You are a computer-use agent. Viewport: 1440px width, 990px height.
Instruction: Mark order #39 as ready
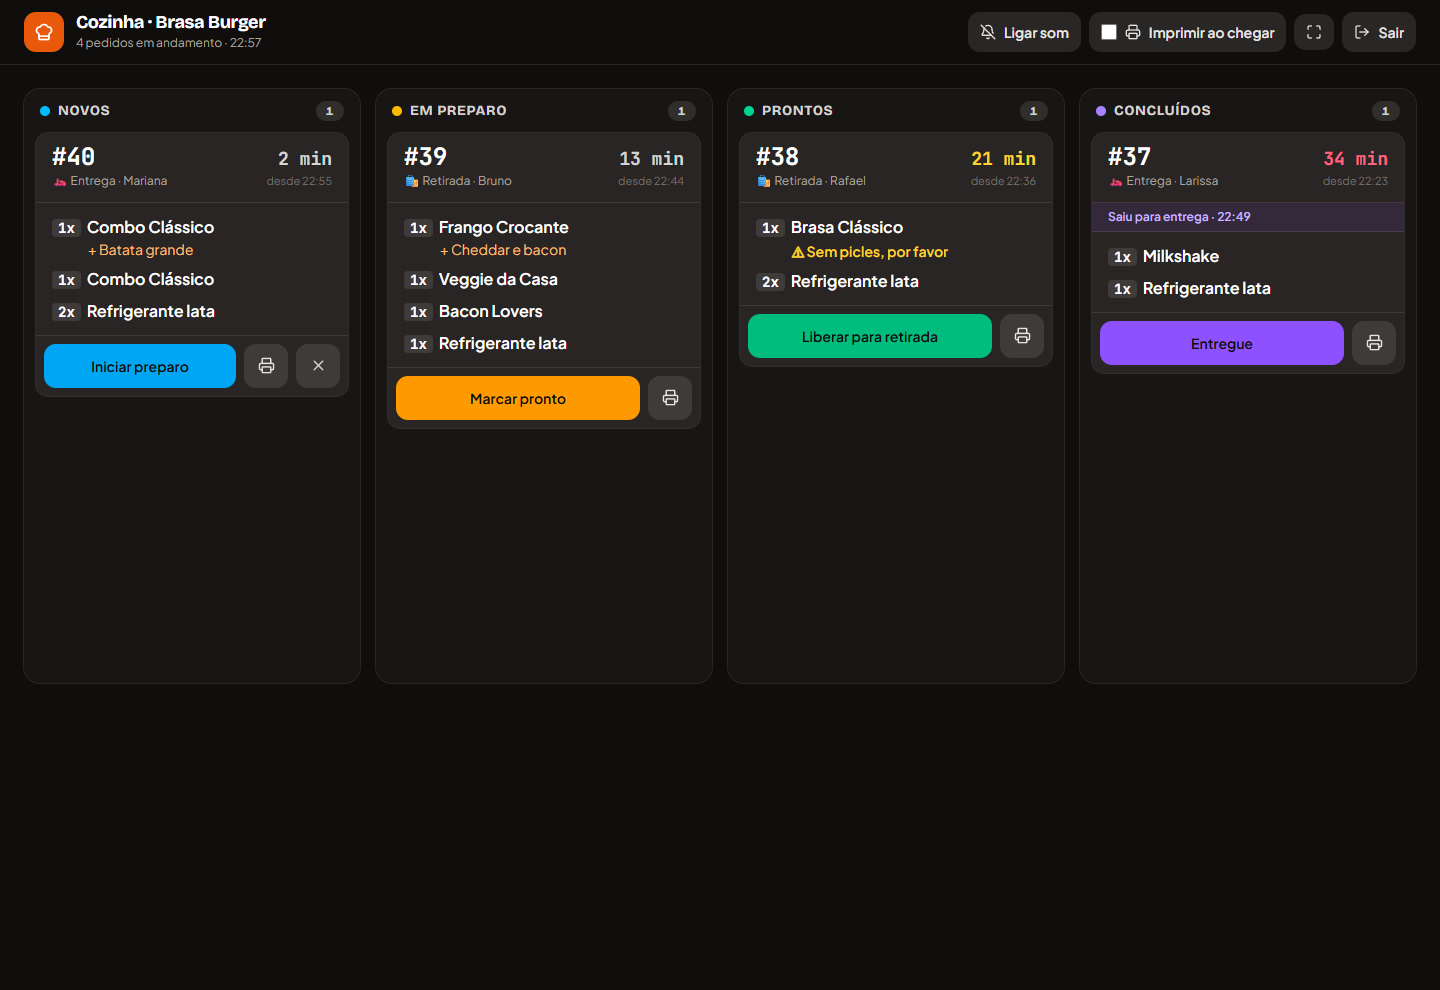(x=518, y=398)
